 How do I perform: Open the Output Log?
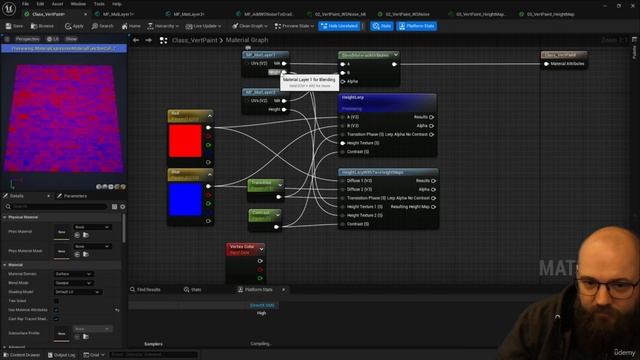coord(62,355)
